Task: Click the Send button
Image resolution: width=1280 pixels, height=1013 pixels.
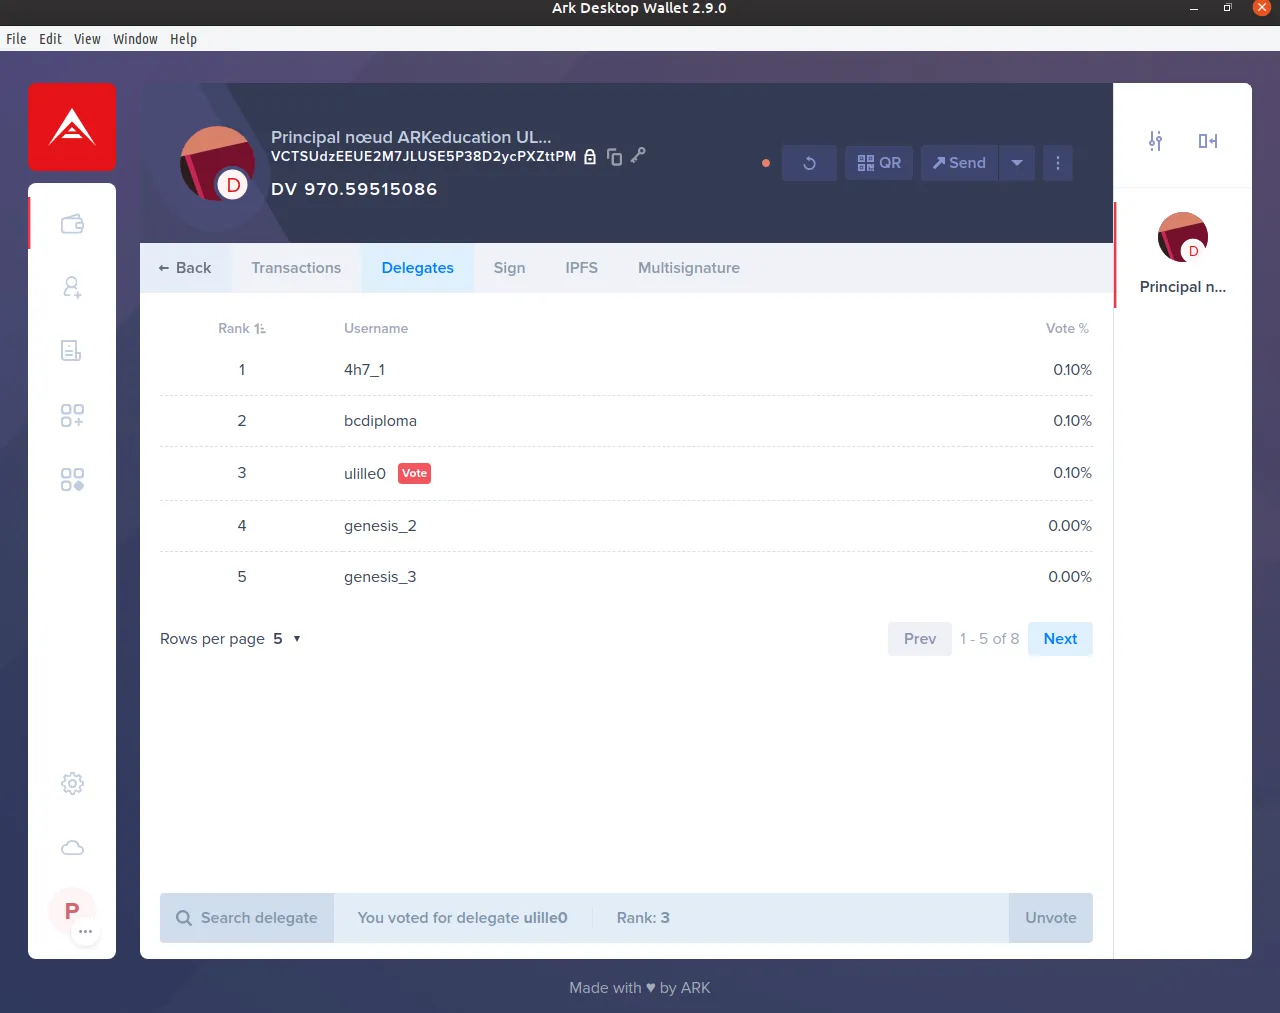Action: click(959, 163)
